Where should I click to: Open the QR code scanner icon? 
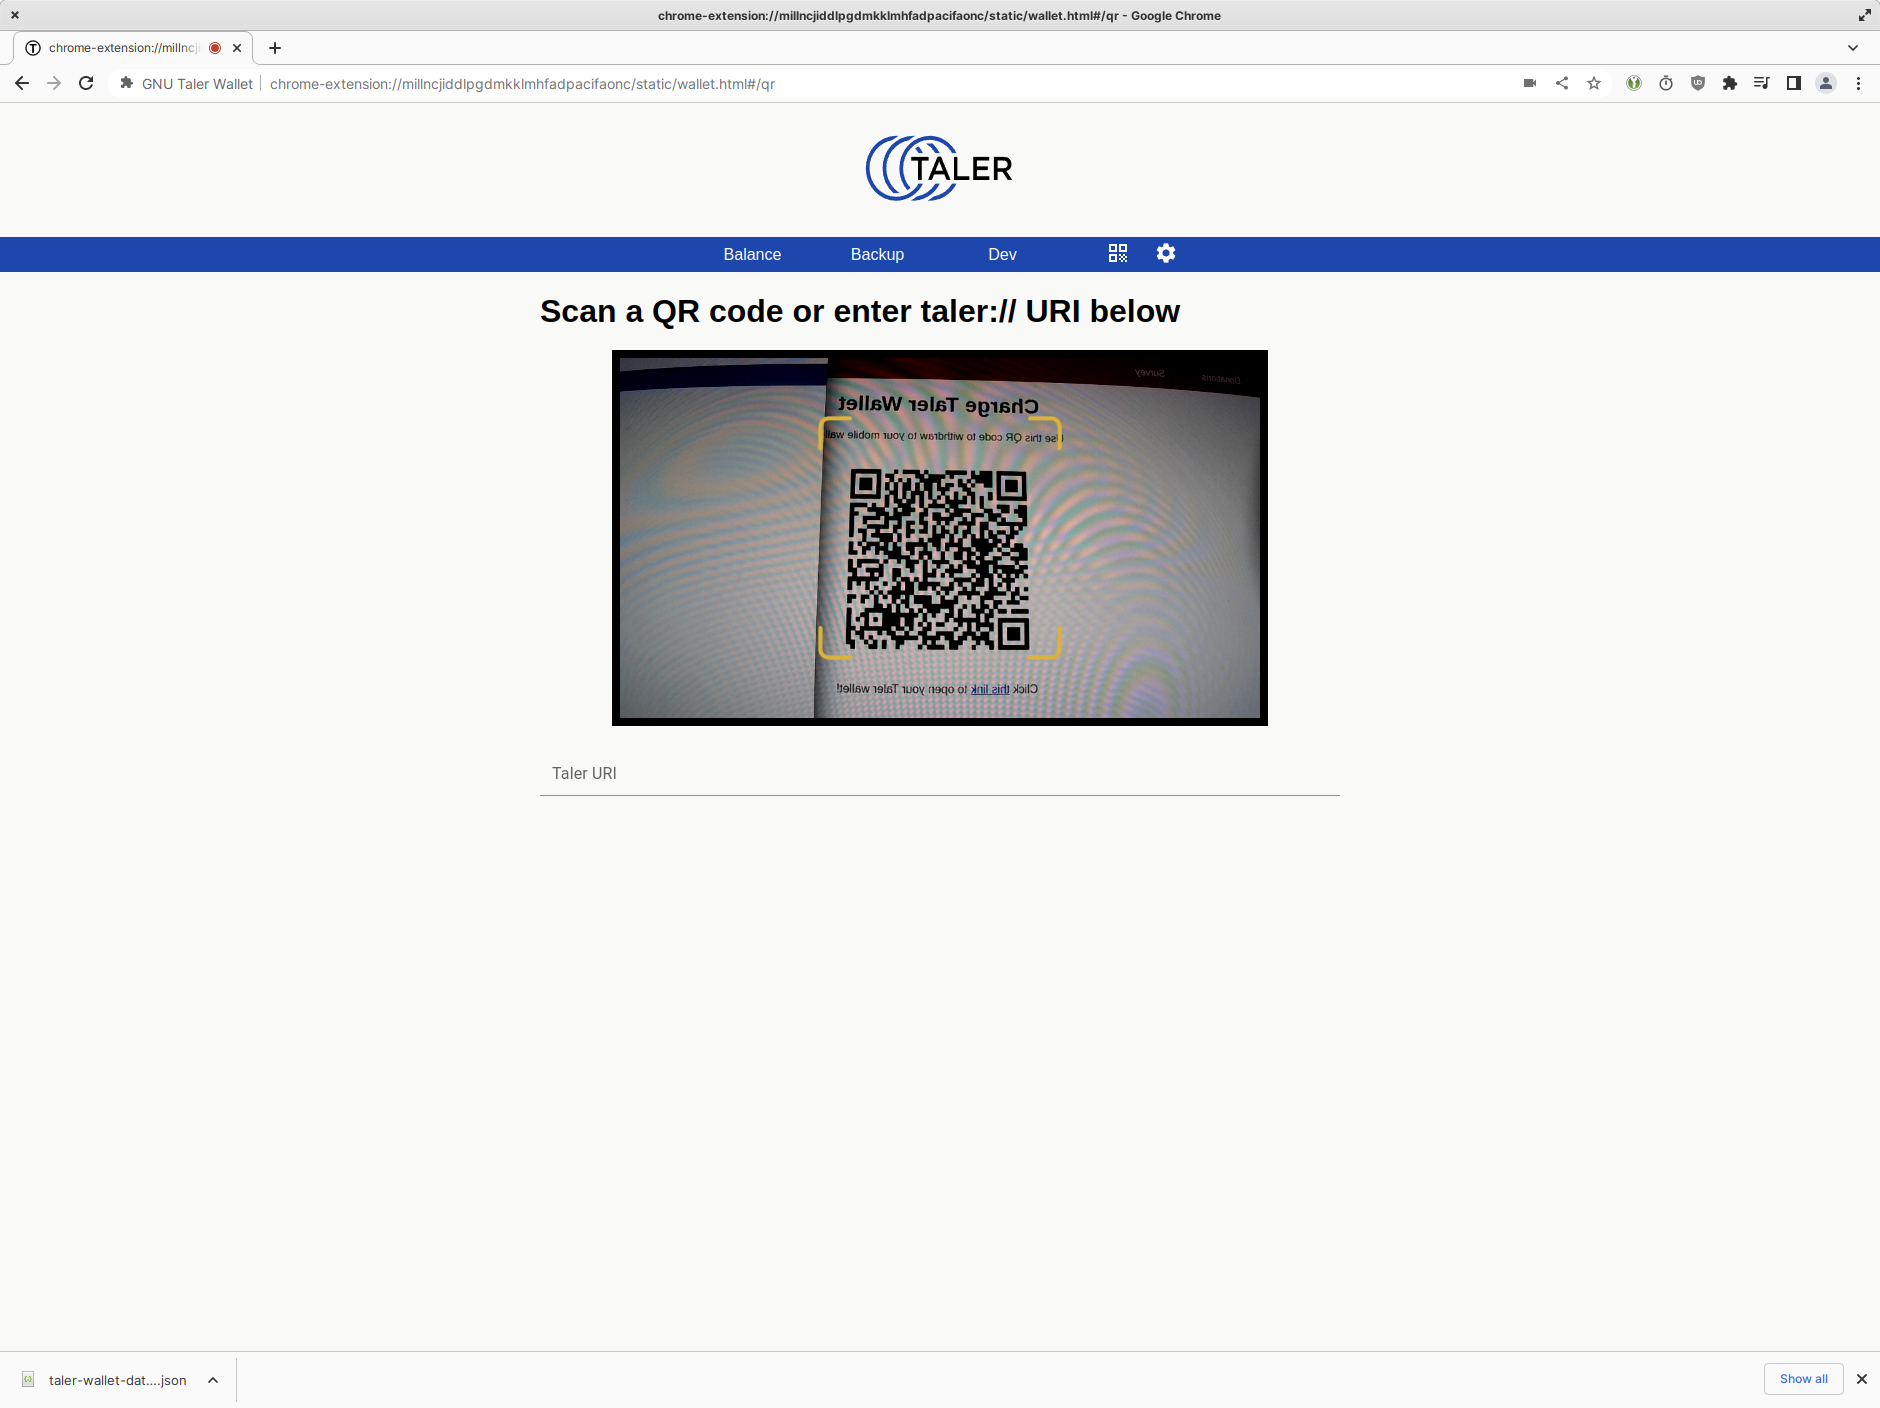(x=1117, y=254)
